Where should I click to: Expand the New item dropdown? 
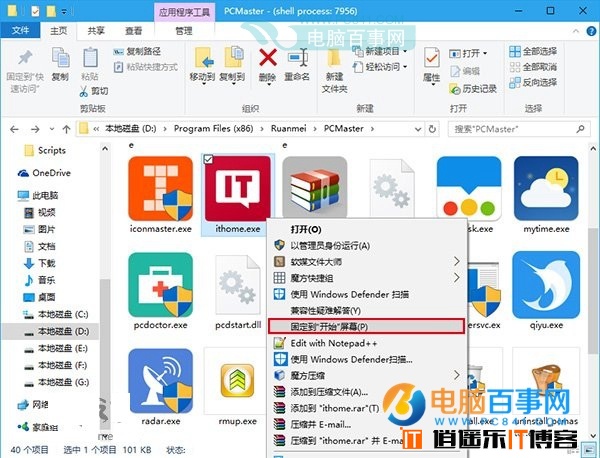[405, 51]
